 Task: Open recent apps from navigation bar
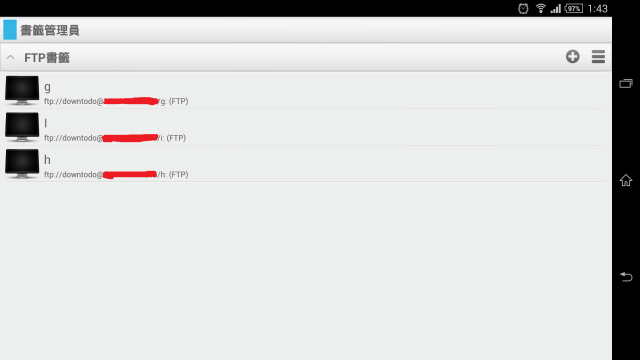tap(626, 84)
